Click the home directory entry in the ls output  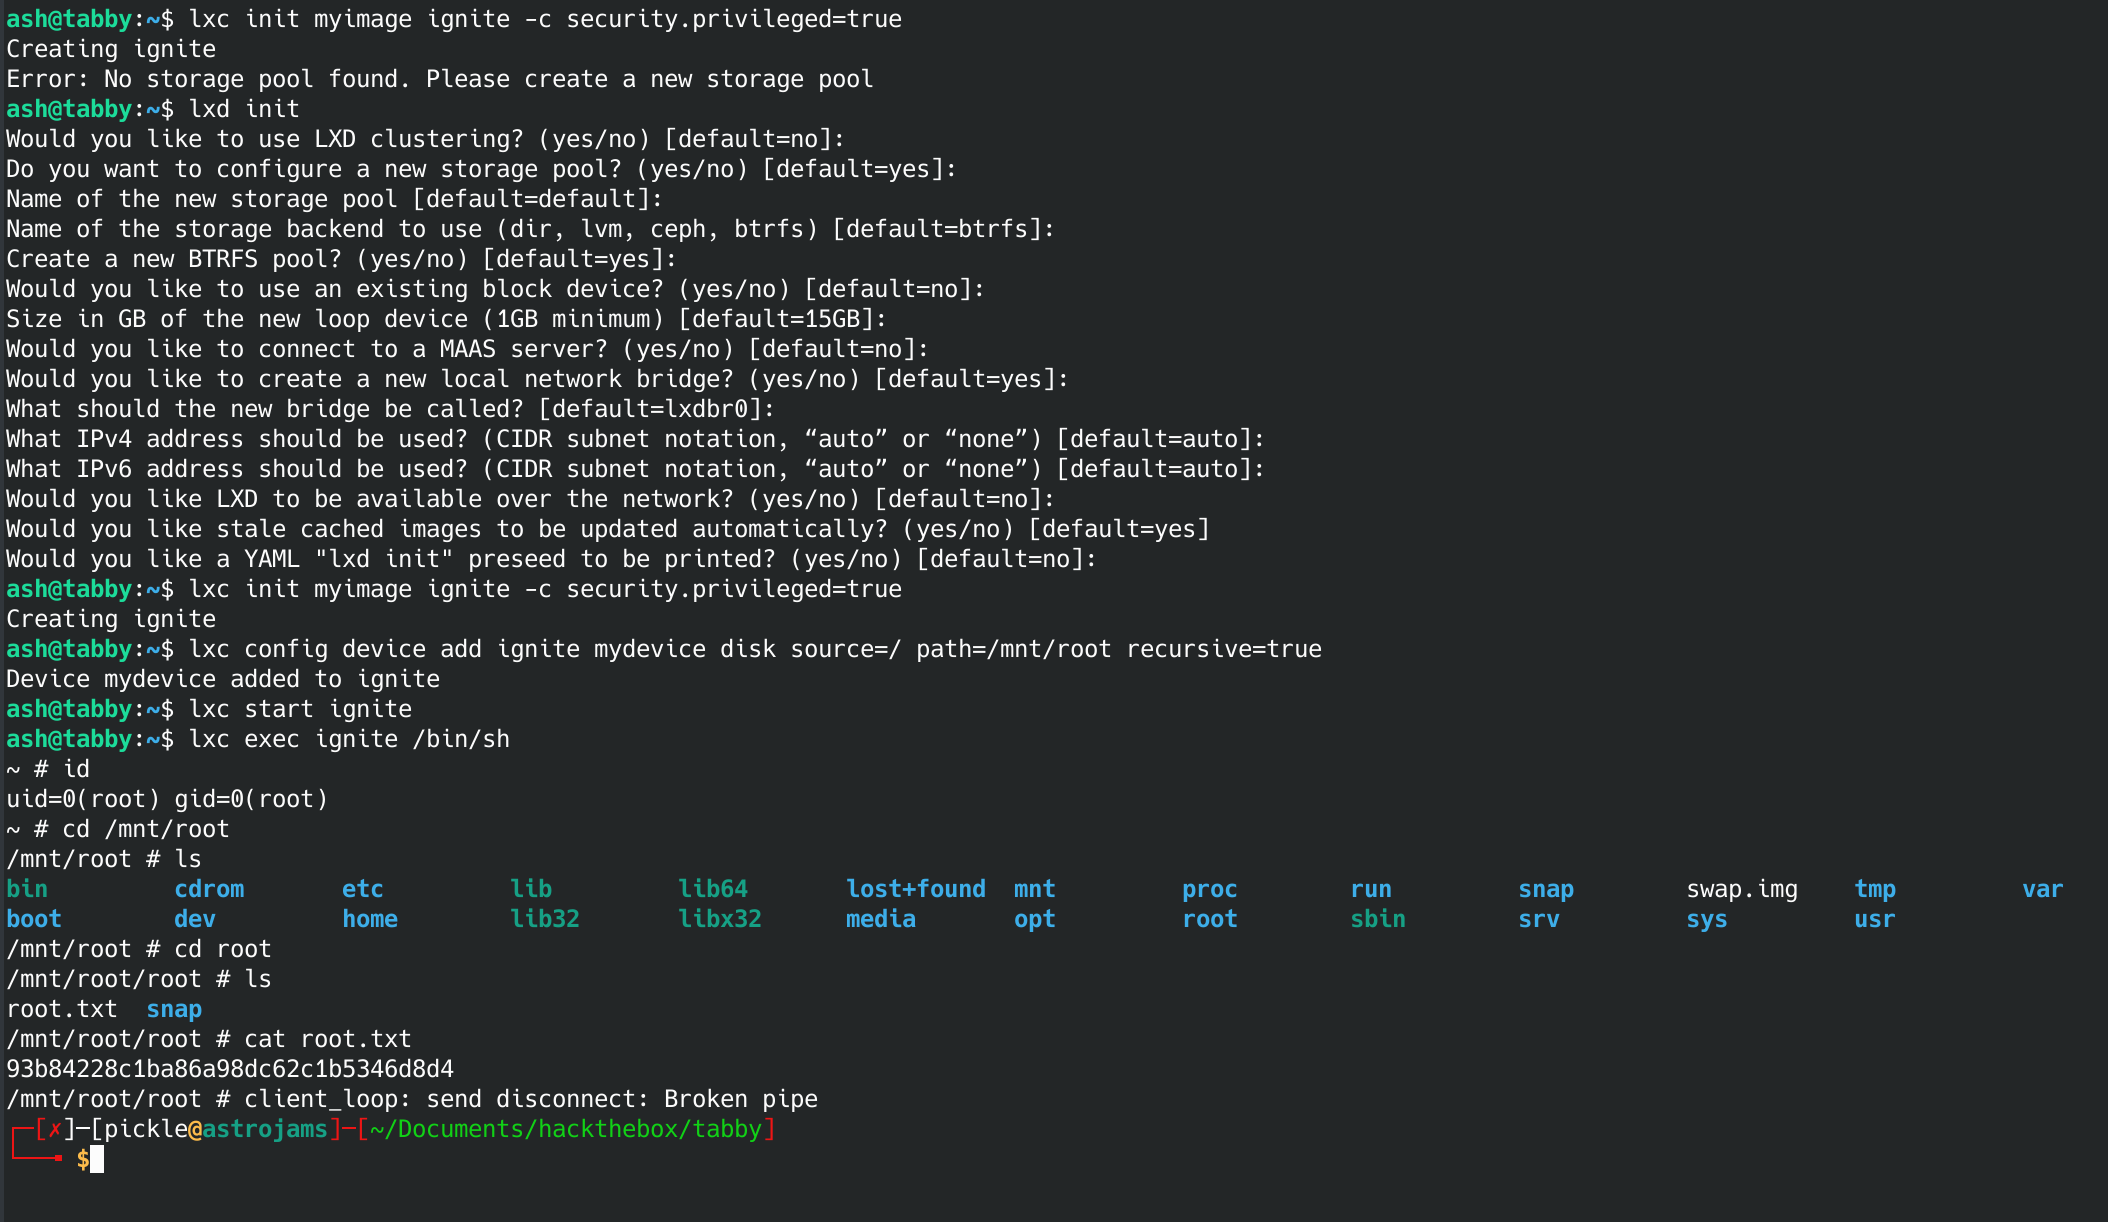369,919
